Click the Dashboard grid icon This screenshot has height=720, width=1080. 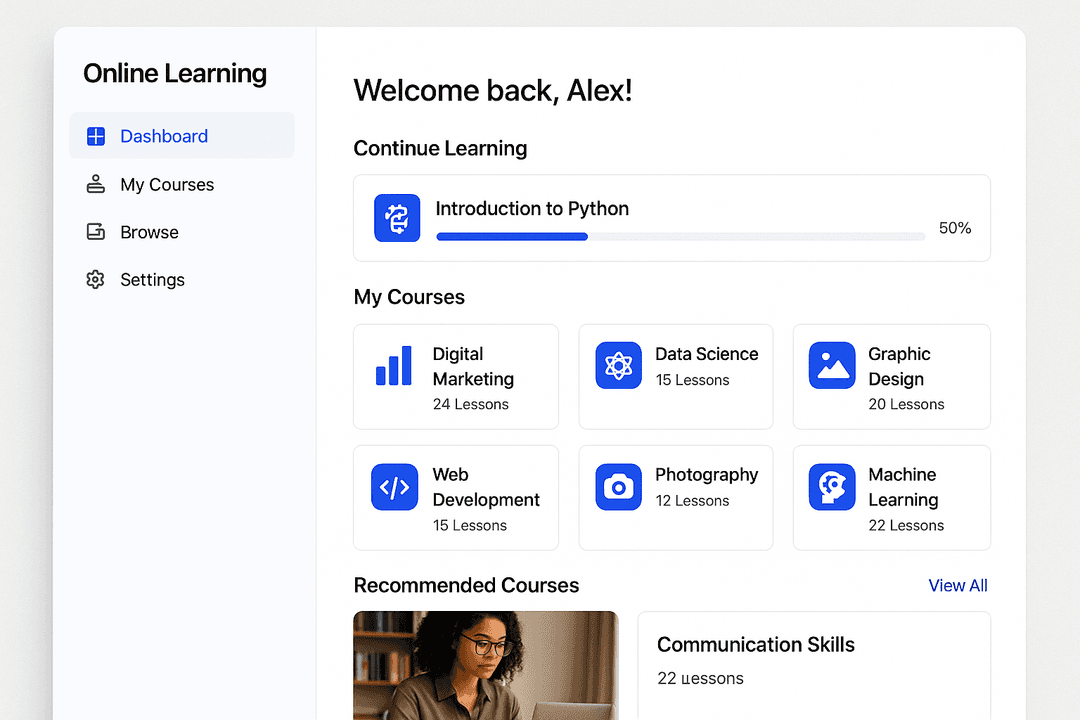[95, 135]
